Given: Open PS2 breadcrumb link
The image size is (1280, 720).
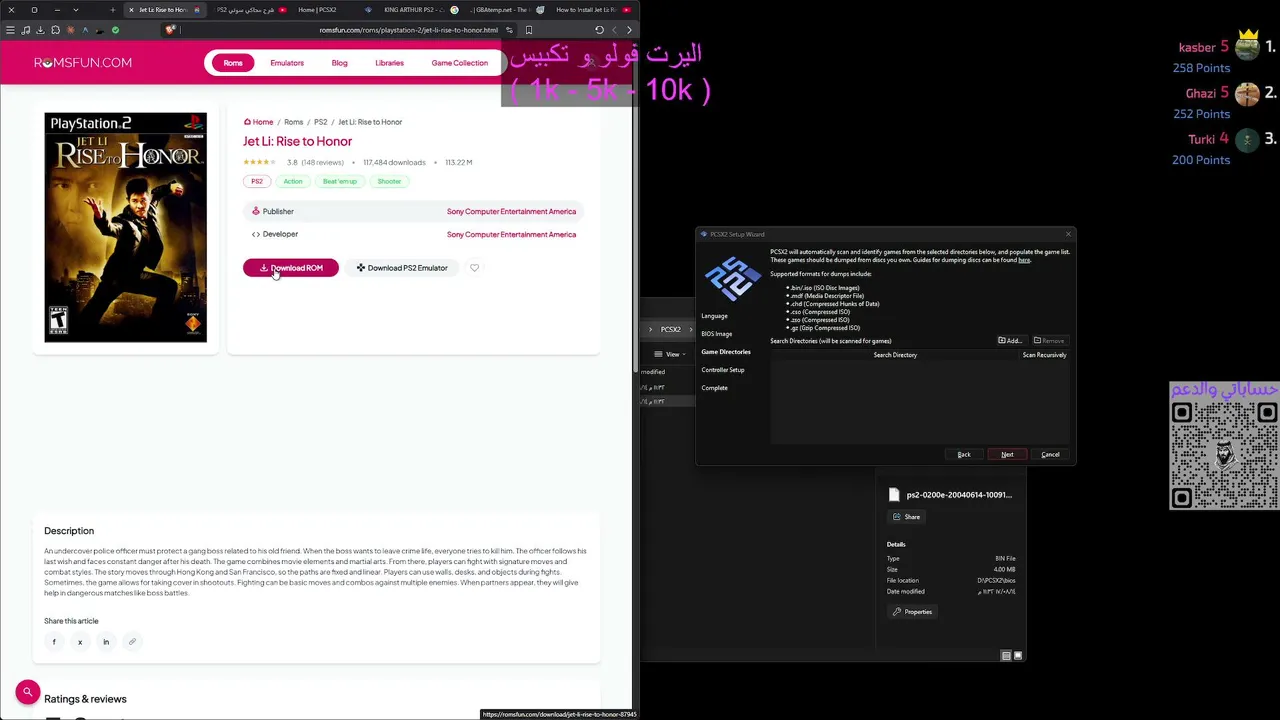Looking at the screenshot, I should pos(321,122).
